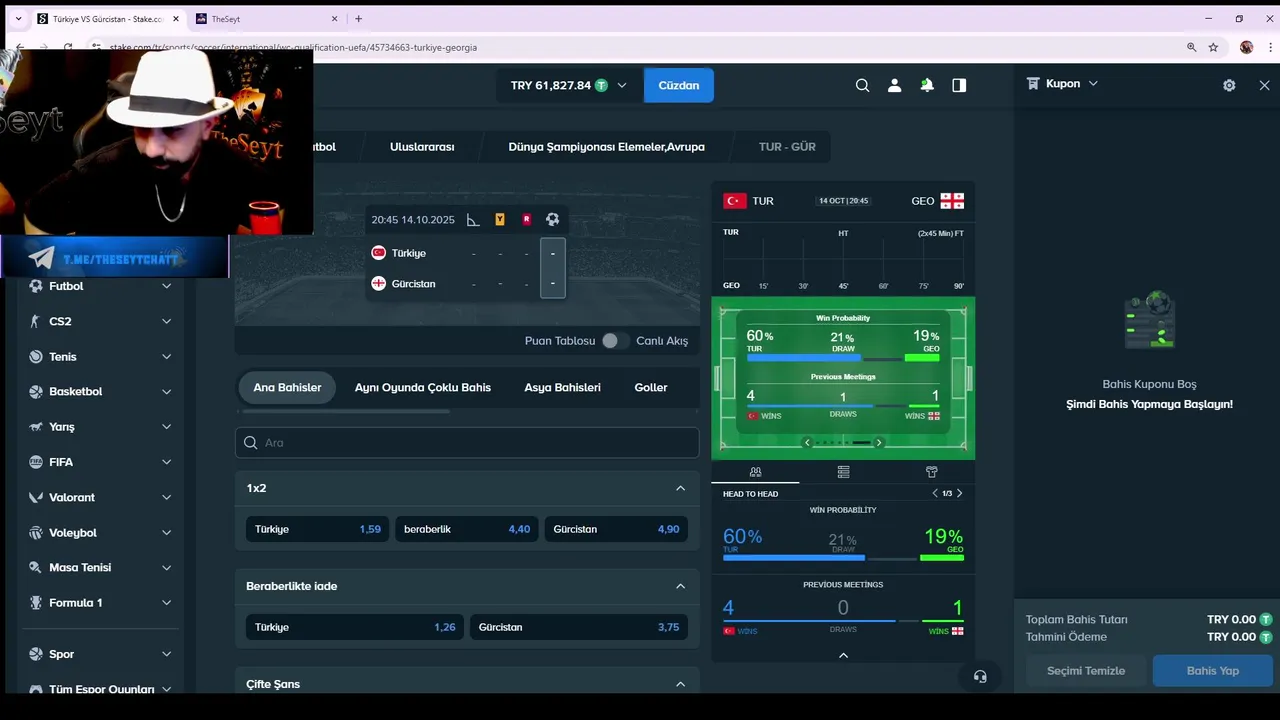The image size is (1280, 720).
Task: Toggle the side panel layout icon
Action: (959, 86)
